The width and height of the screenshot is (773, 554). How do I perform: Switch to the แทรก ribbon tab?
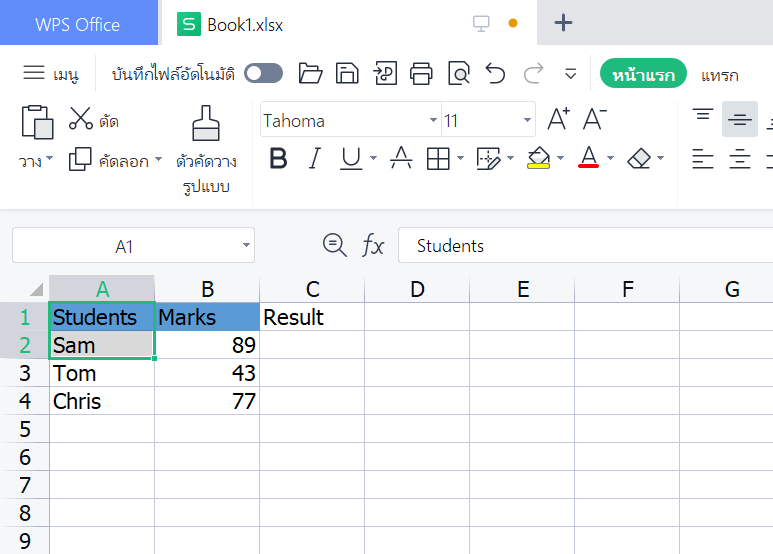pos(719,74)
